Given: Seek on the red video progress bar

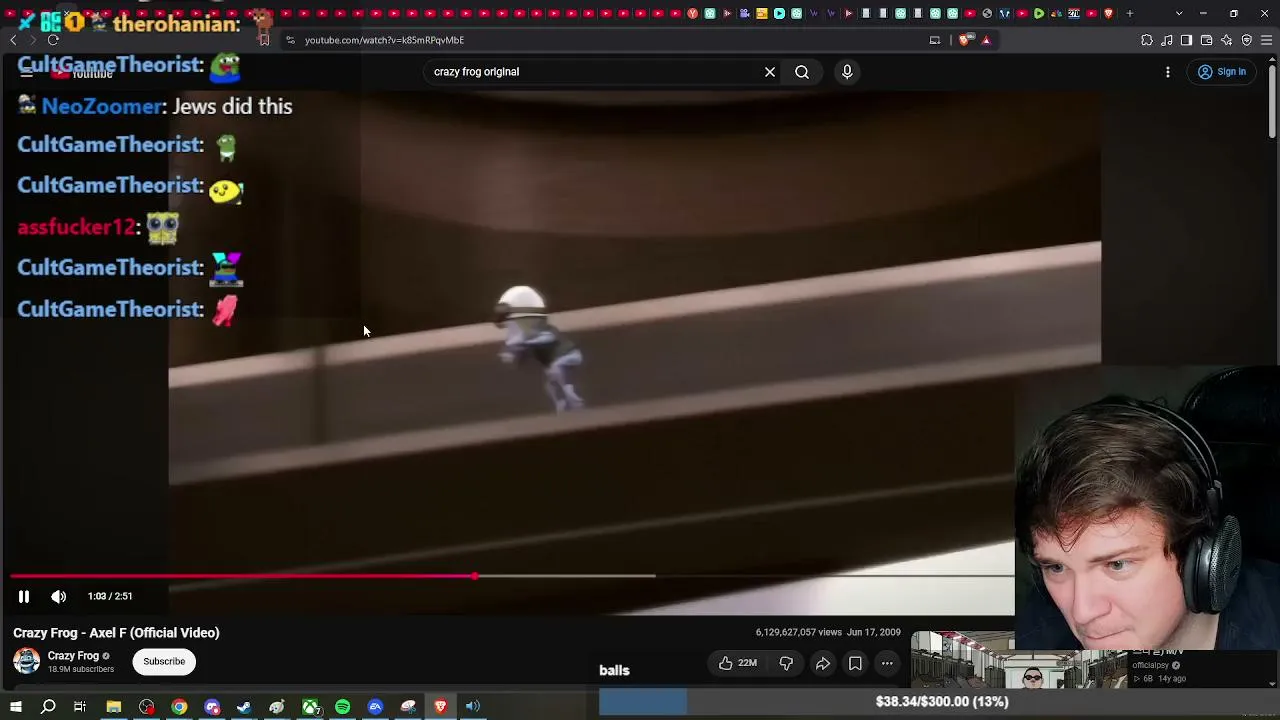Looking at the screenshot, I should pos(242,576).
